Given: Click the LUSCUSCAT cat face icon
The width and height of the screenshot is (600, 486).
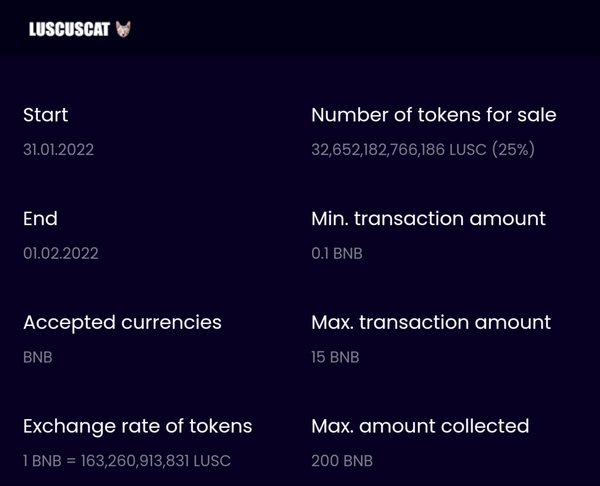Looking at the screenshot, I should (123, 29).
